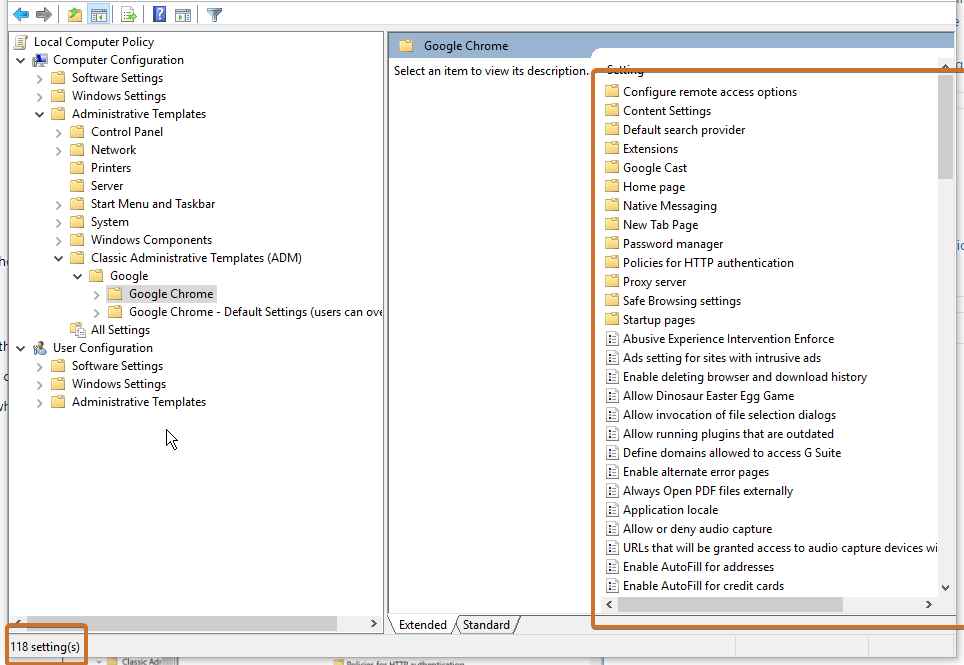Click the settings list horizontal scroll right arrow
The image size is (964, 665).
[x=928, y=605]
